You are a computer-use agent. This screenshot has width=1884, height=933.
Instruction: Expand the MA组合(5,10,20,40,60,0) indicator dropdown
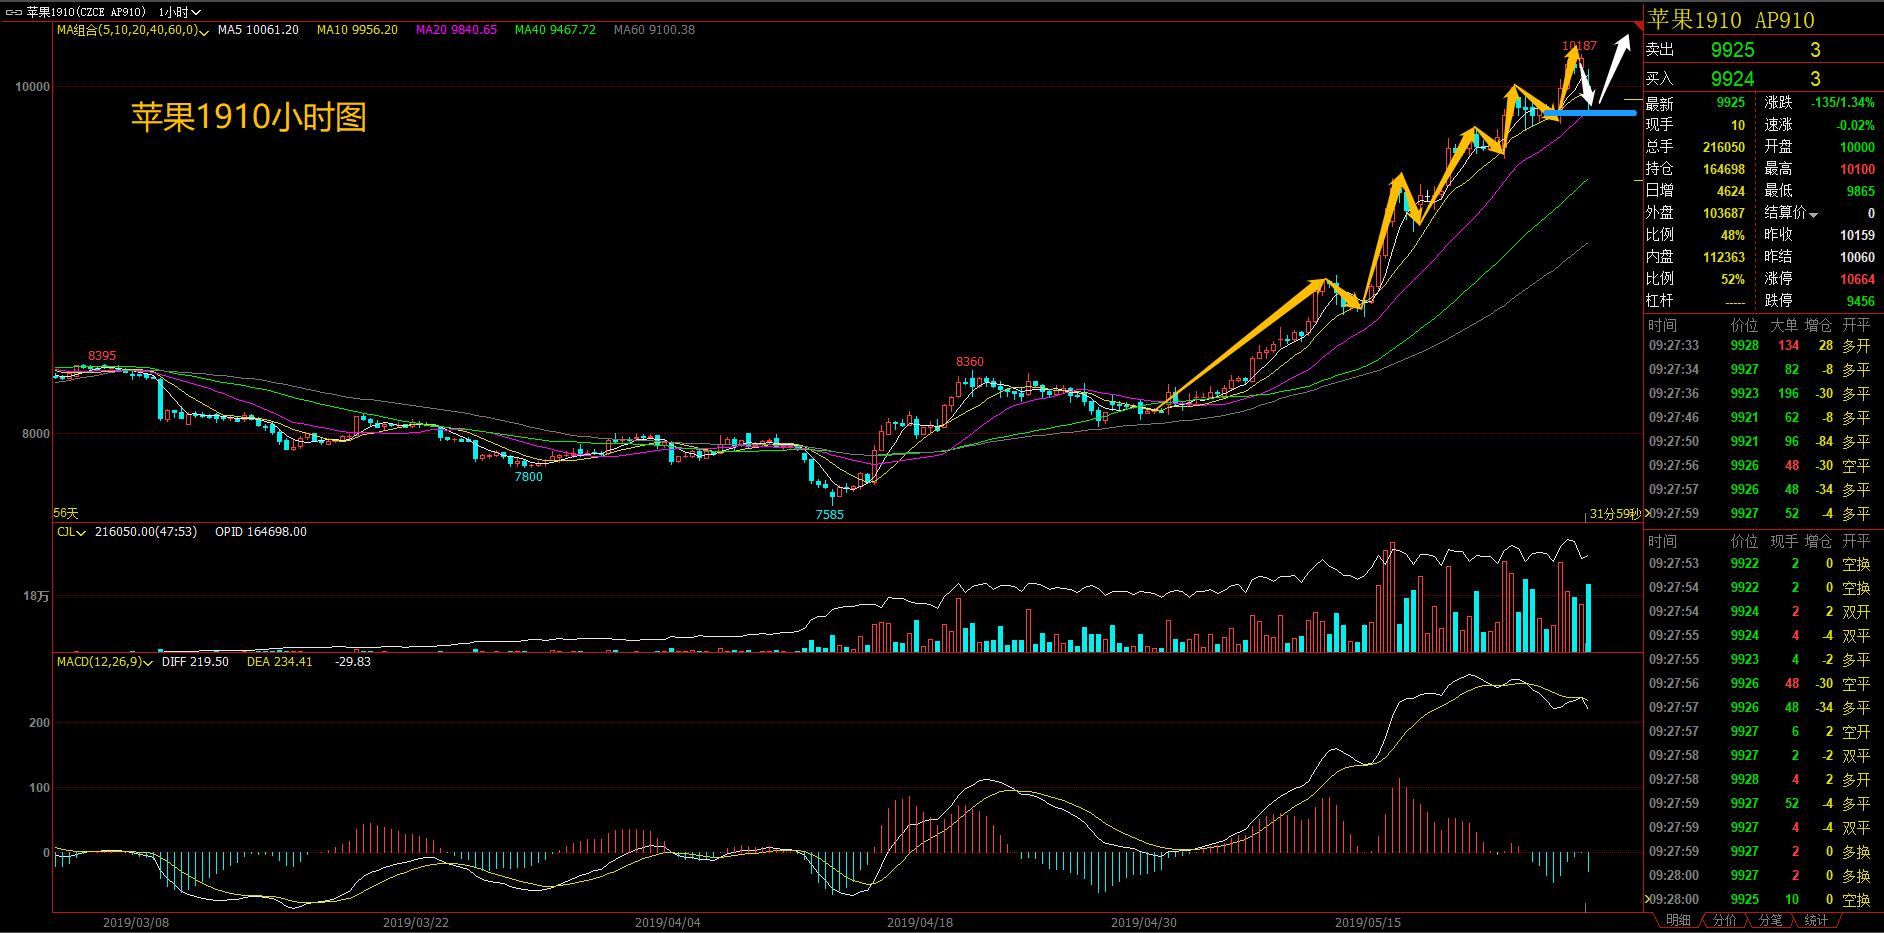[x=204, y=31]
